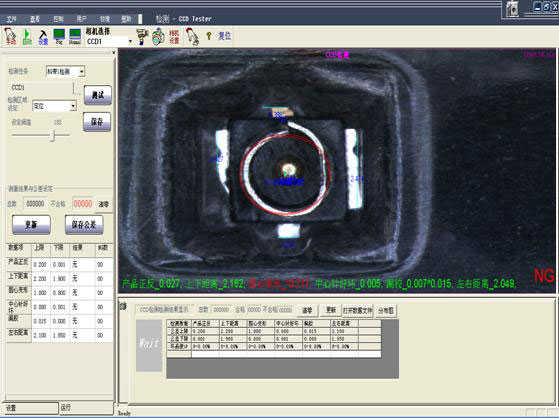Click the threshold slider handle
This screenshot has height=418, width=559.
(53, 135)
